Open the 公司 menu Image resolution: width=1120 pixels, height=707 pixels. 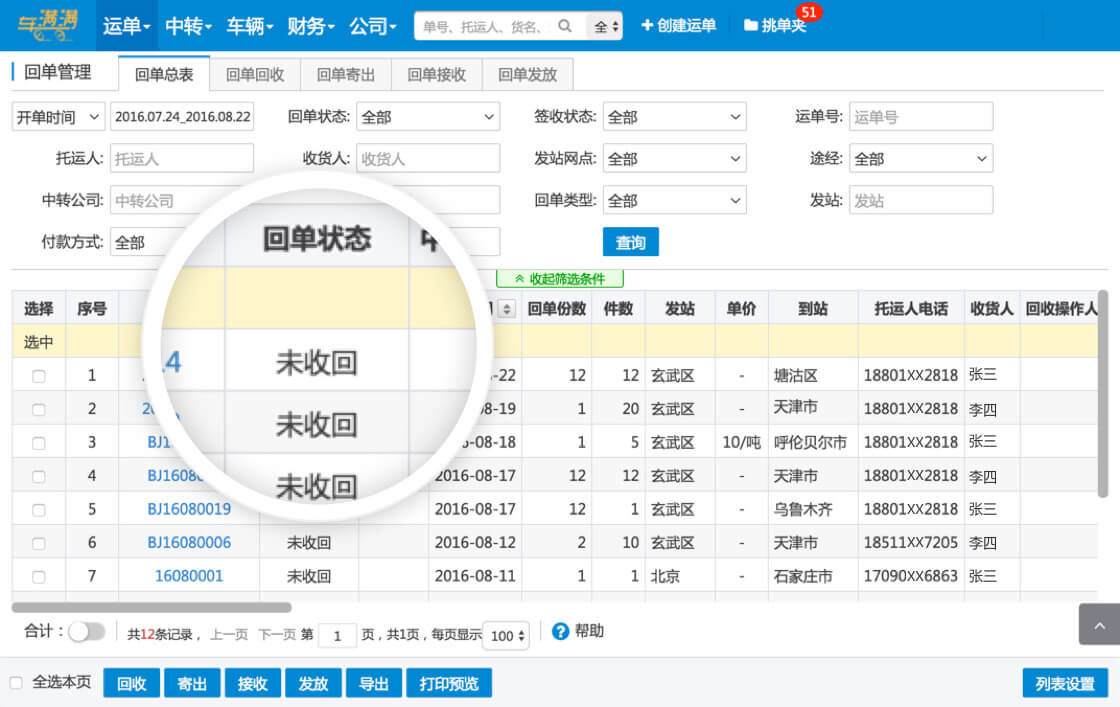372,26
